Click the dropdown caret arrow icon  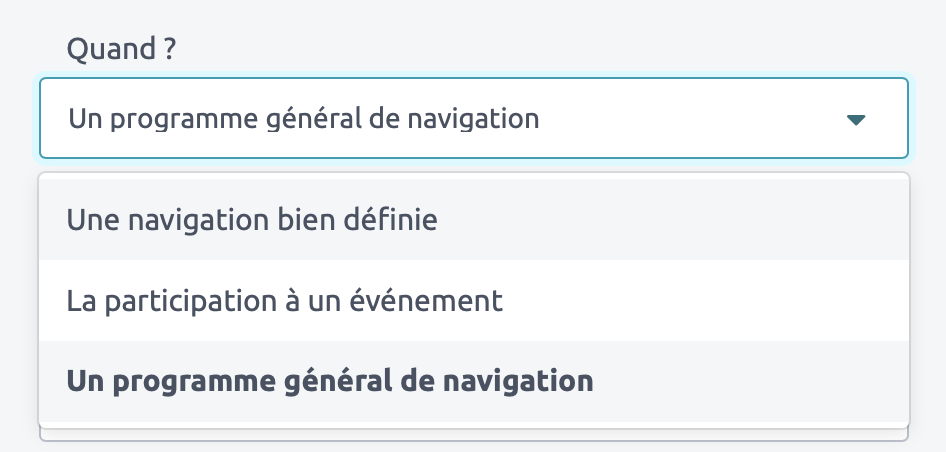coord(854,120)
